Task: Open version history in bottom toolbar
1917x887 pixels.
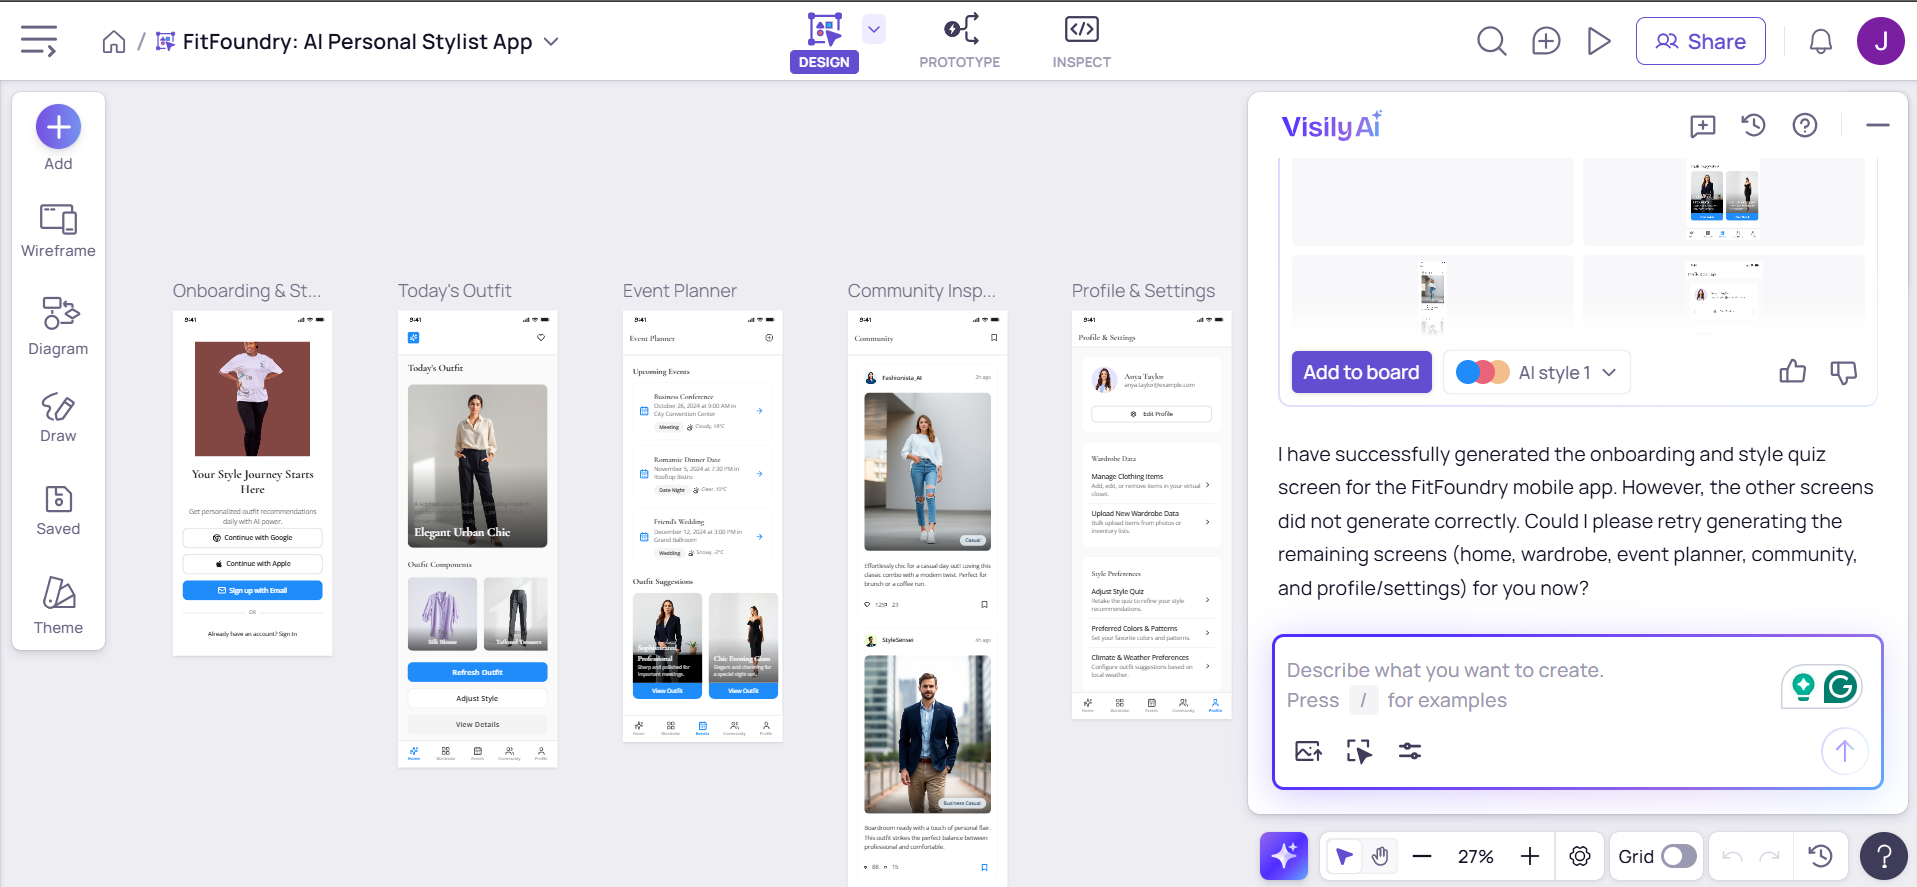Action: 1821,856
